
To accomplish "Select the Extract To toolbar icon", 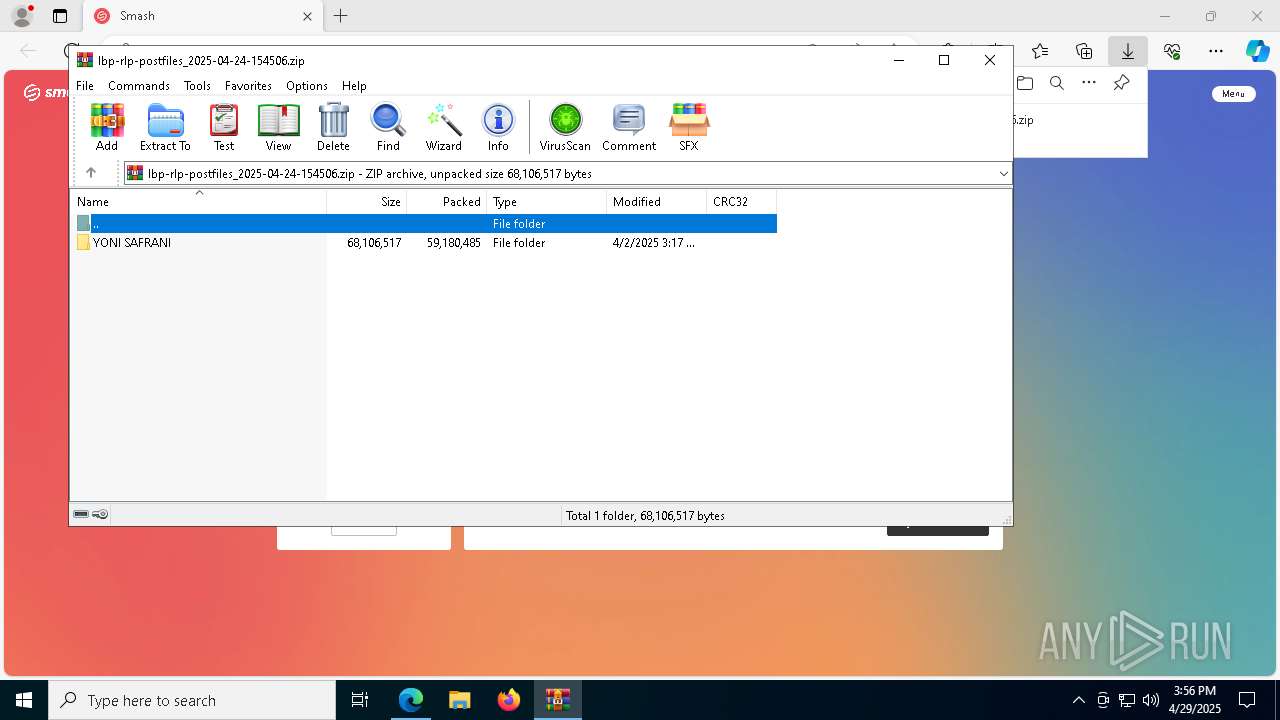I will 165,127.
